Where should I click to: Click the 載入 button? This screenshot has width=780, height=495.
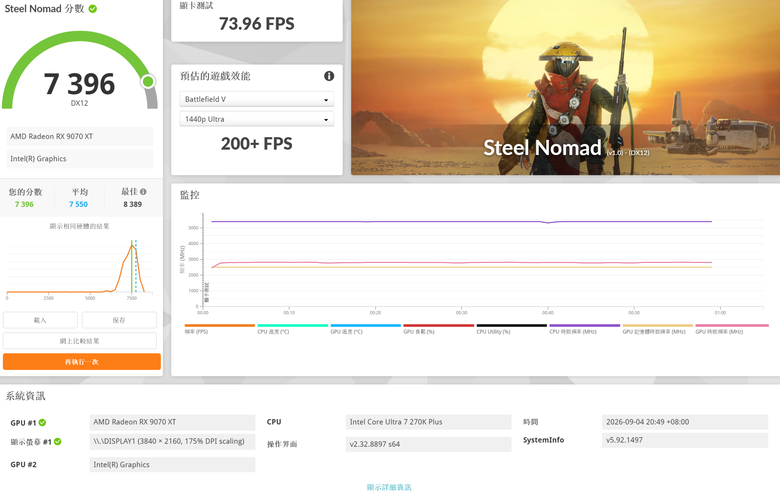click(x=40, y=320)
